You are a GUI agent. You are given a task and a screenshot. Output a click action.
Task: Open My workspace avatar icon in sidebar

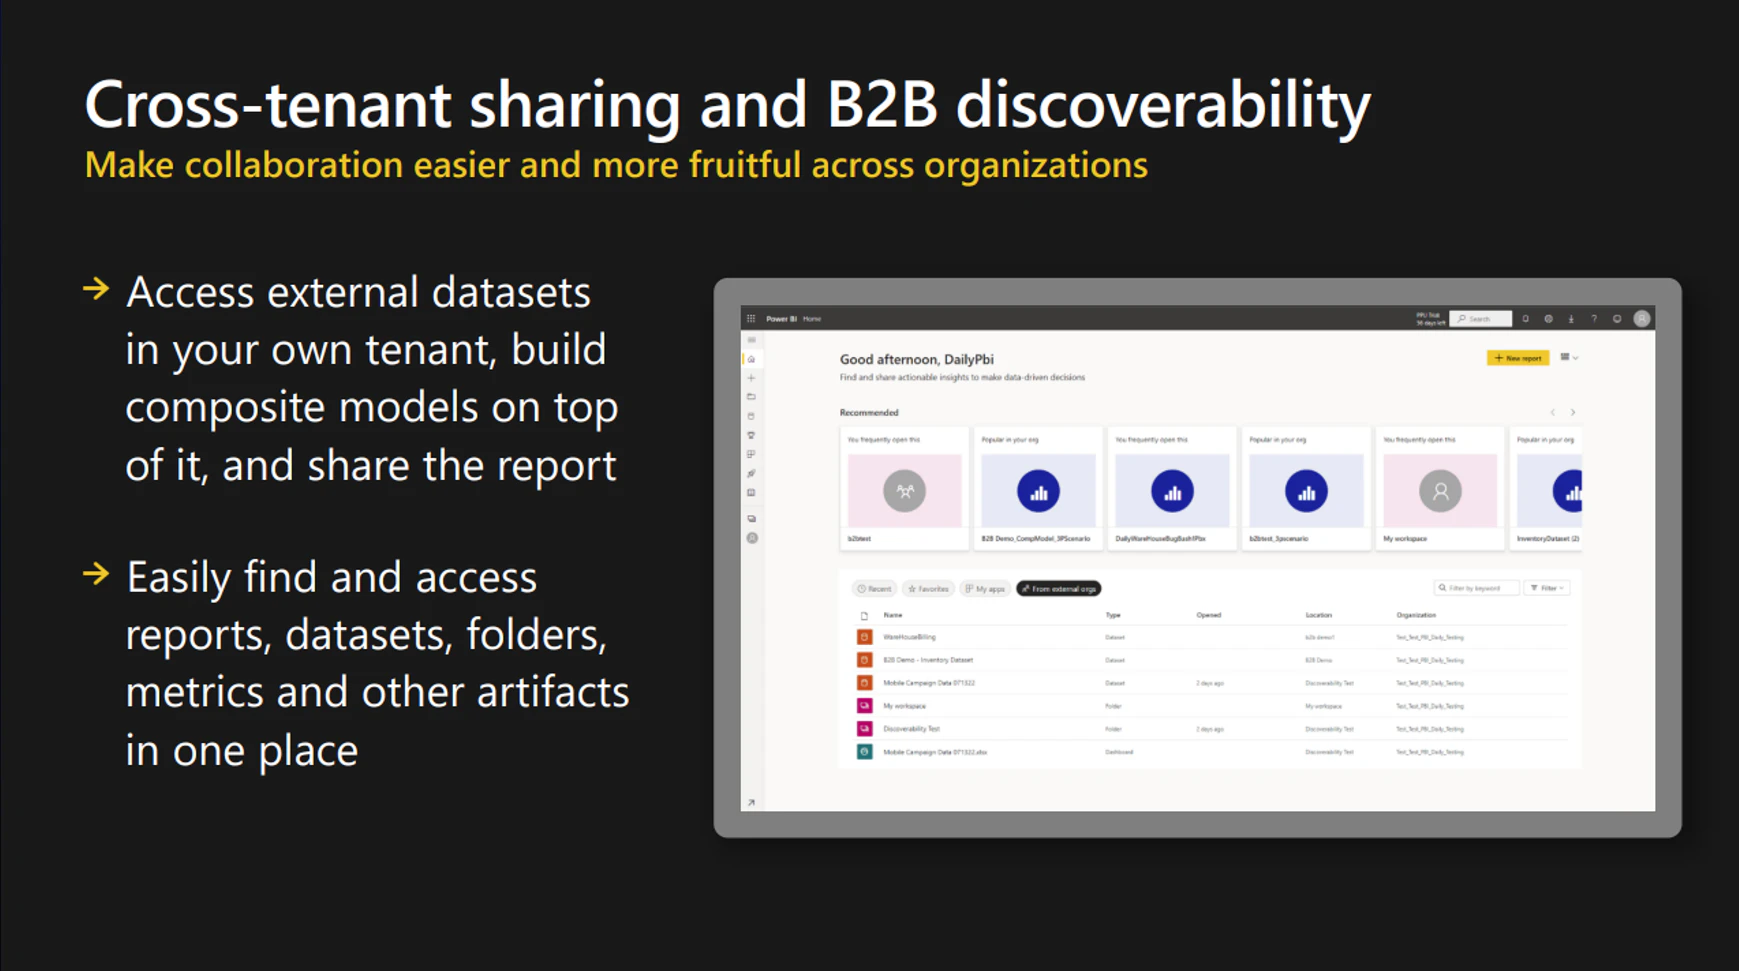coord(752,538)
